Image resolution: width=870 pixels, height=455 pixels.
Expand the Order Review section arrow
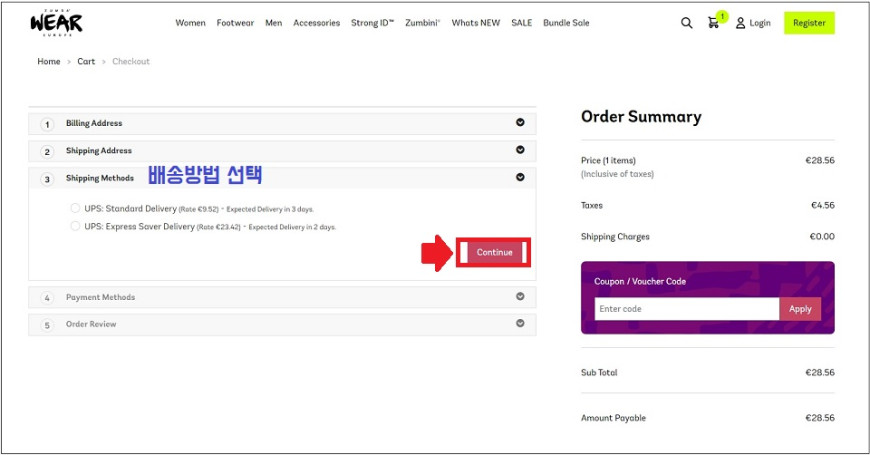coord(520,323)
